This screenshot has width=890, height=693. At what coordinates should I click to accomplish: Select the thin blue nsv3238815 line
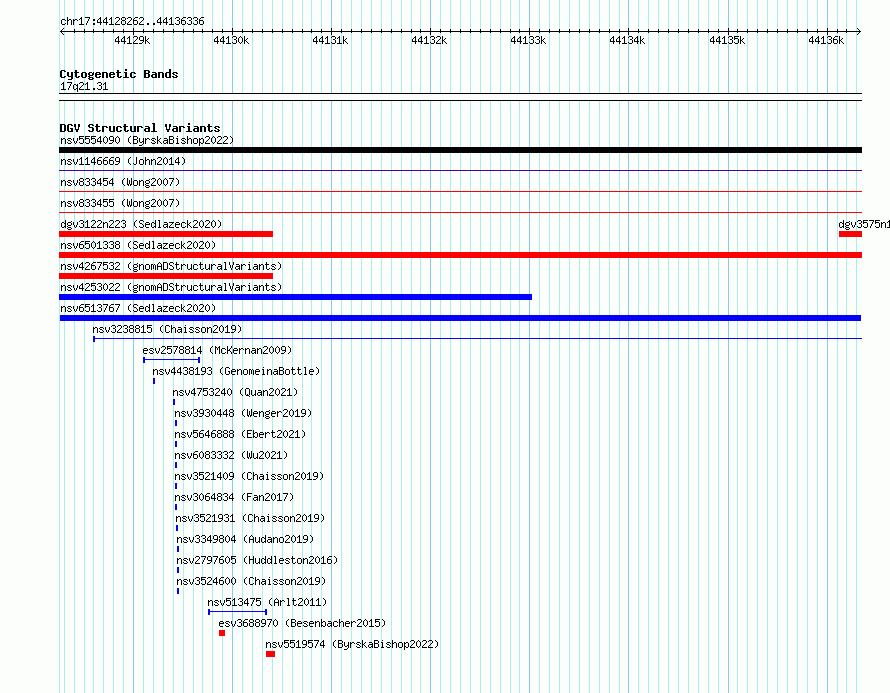pos(477,339)
